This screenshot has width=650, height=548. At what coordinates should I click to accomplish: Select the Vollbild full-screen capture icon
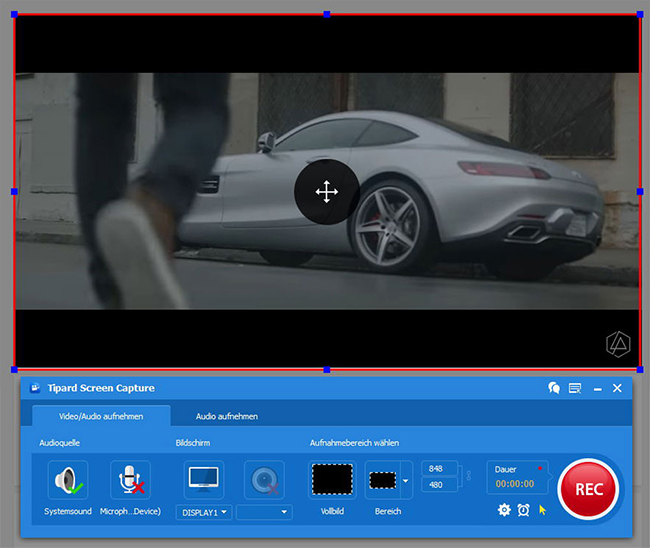tap(332, 480)
